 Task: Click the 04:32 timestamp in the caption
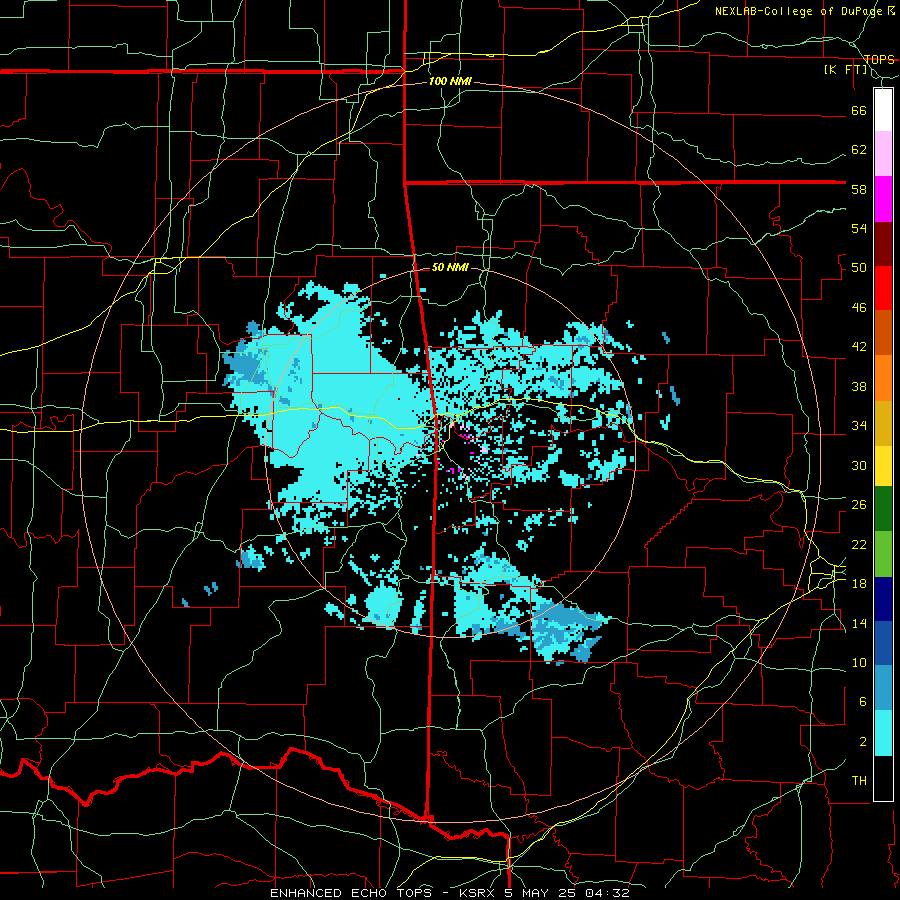(607, 893)
